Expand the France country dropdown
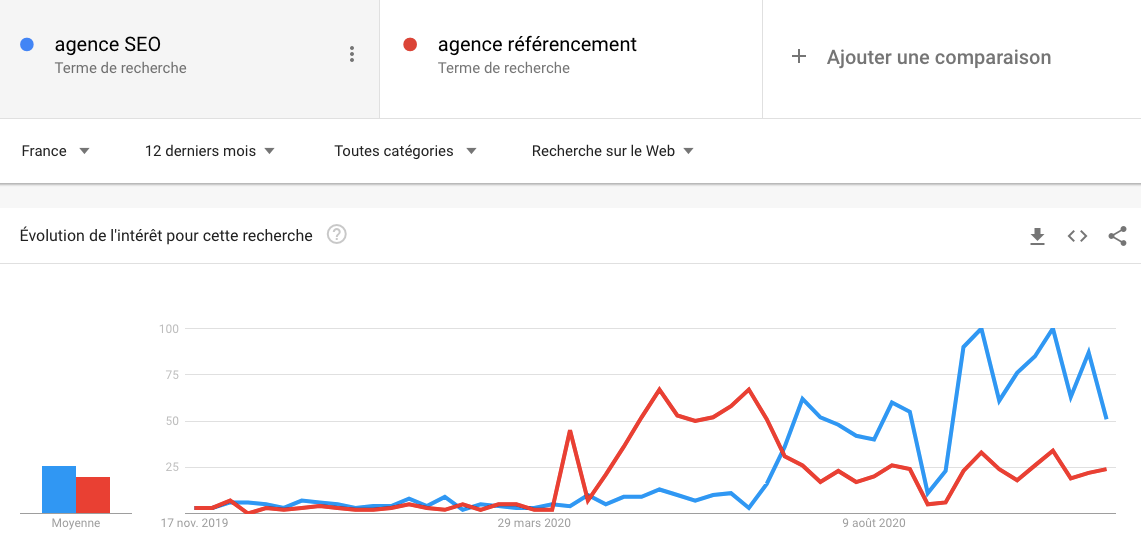 tap(55, 151)
